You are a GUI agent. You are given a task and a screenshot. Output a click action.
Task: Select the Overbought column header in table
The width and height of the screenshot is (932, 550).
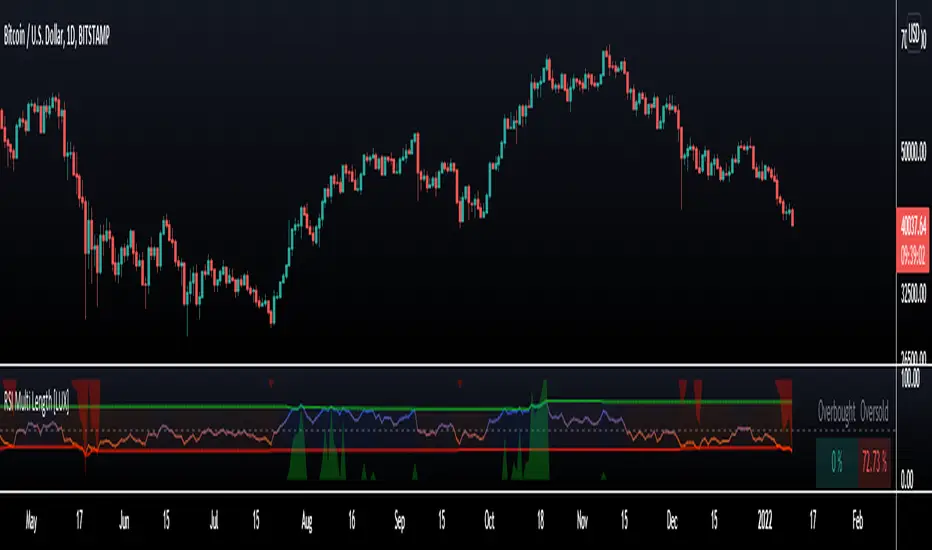(836, 411)
